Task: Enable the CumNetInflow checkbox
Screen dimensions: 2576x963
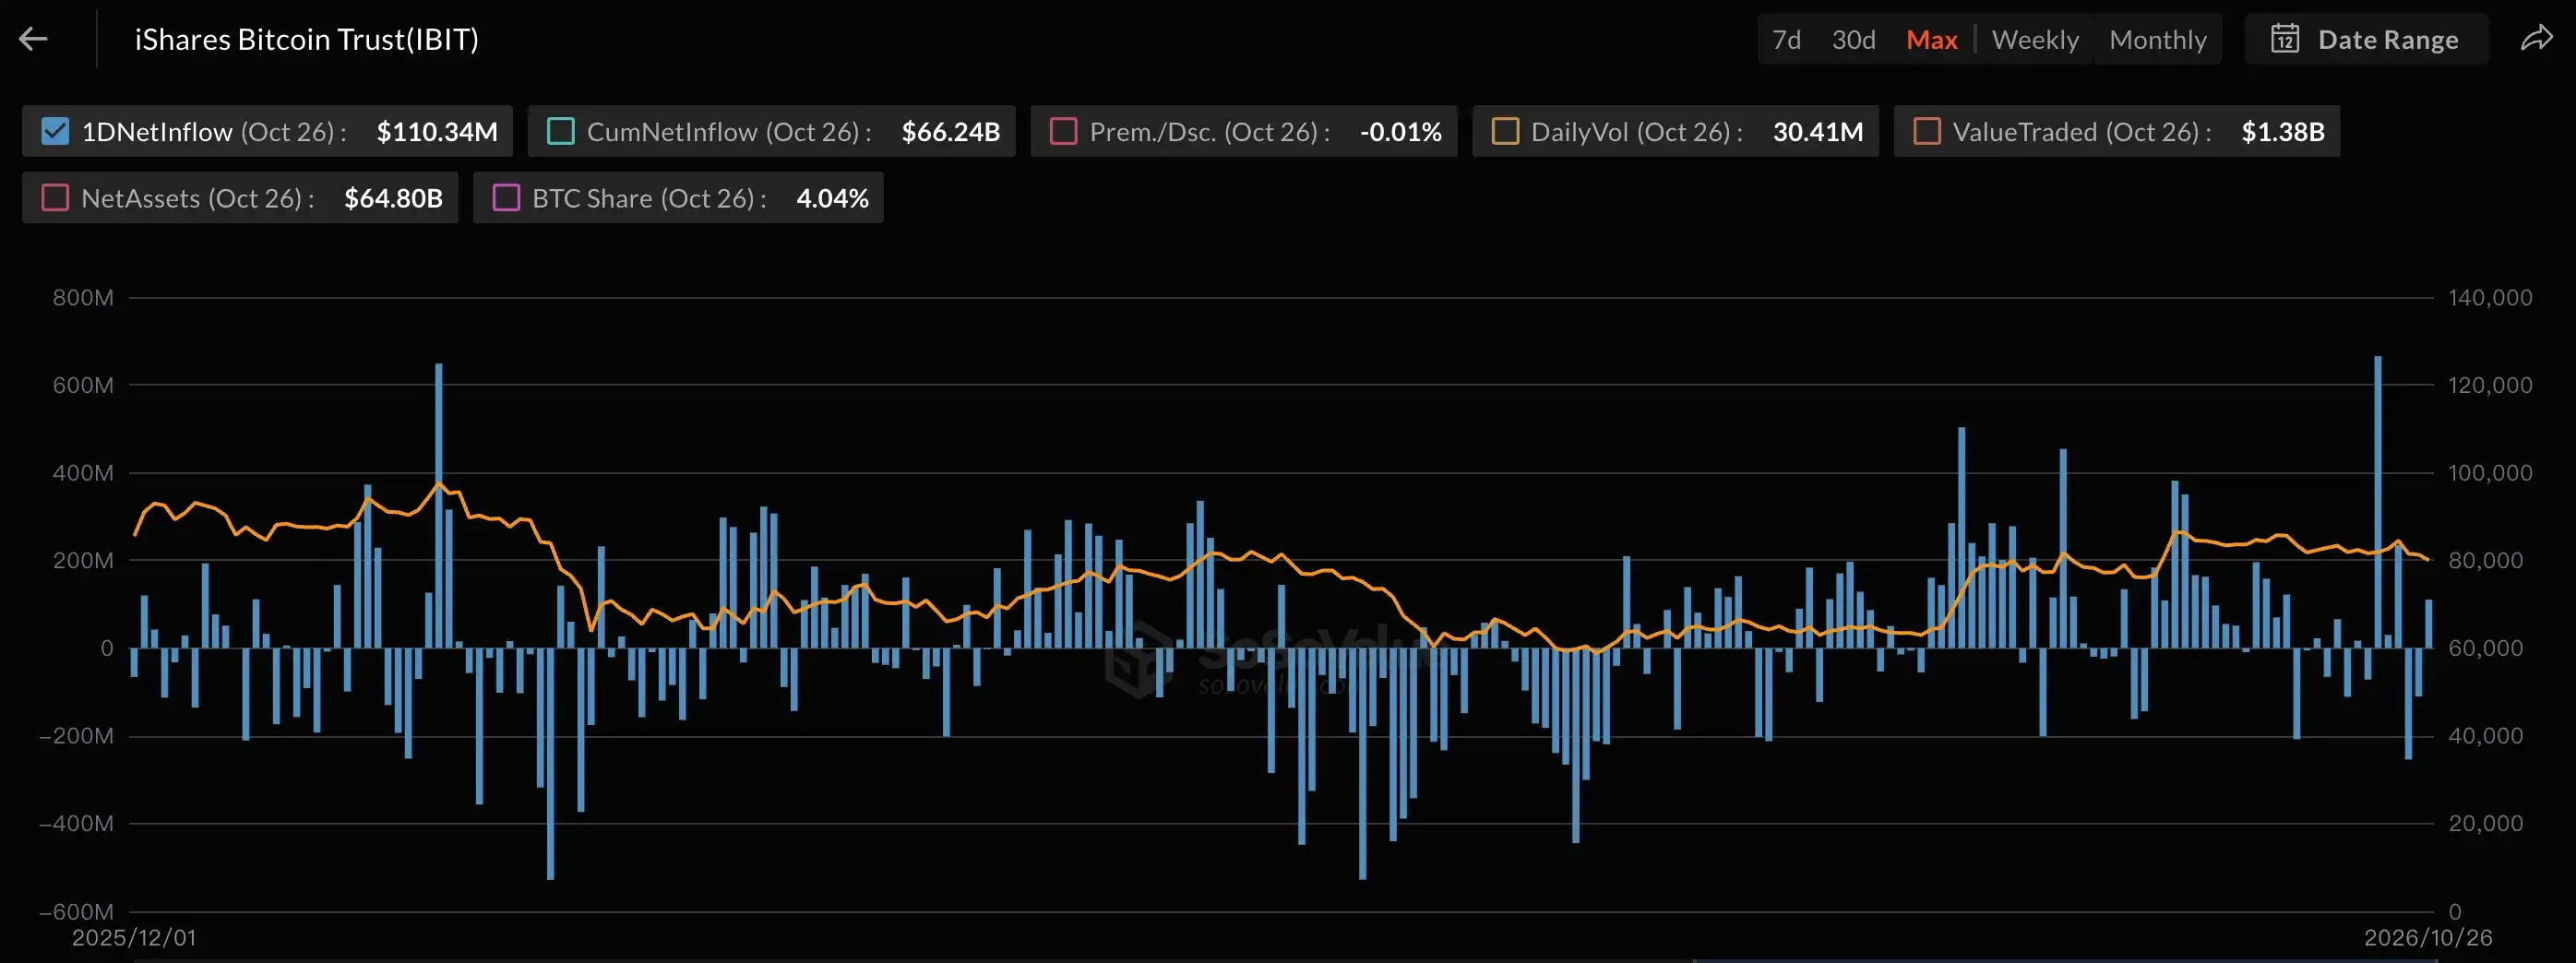Action: pyautogui.click(x=561, y=131)
